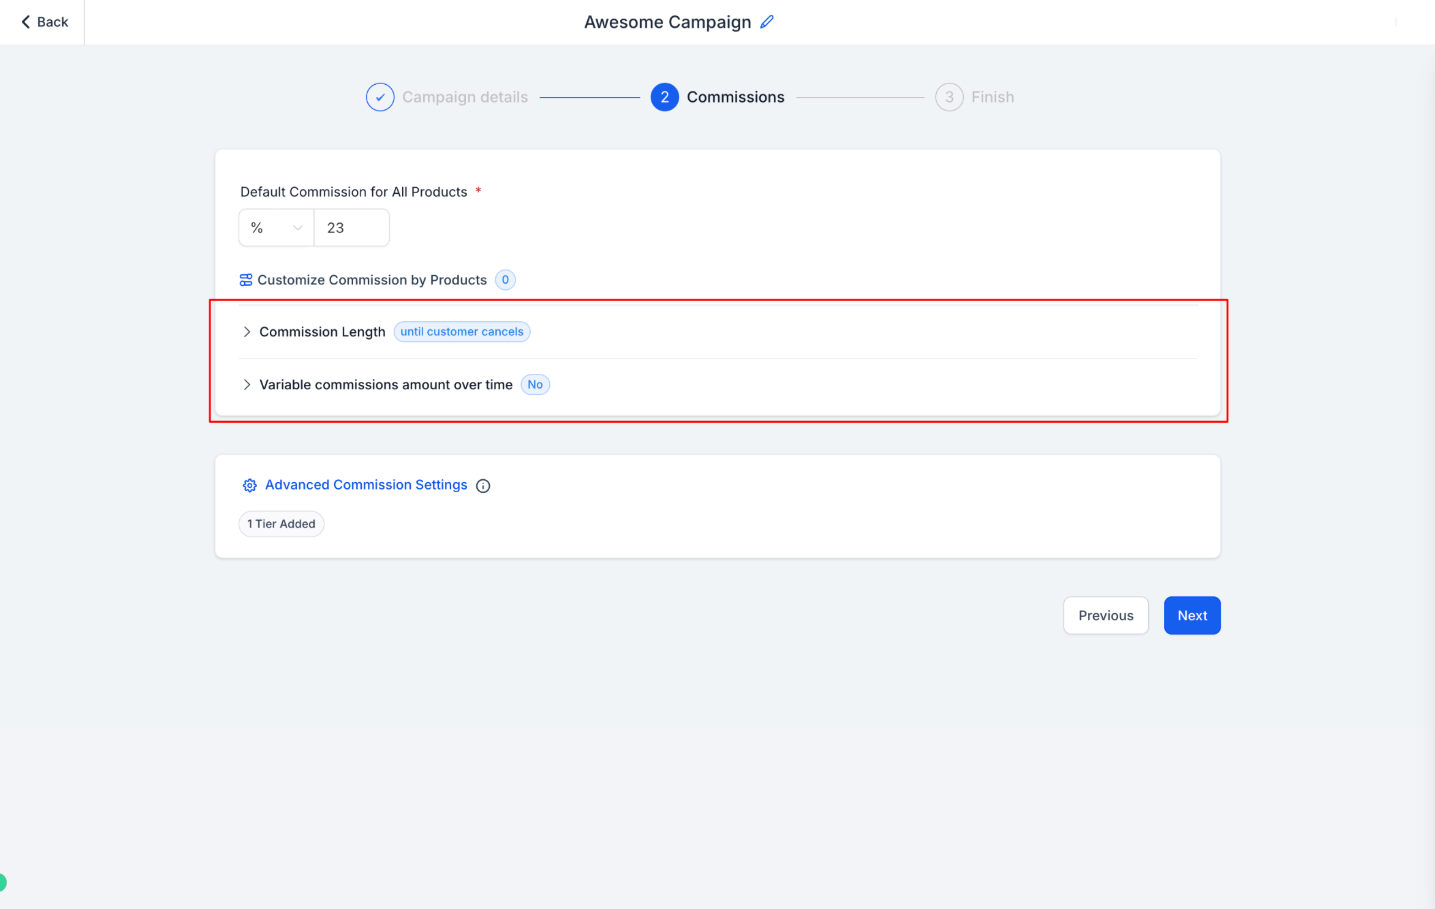Focus the default commission value field
Viewport: 1435px width, 909px height.
point(351,228)
